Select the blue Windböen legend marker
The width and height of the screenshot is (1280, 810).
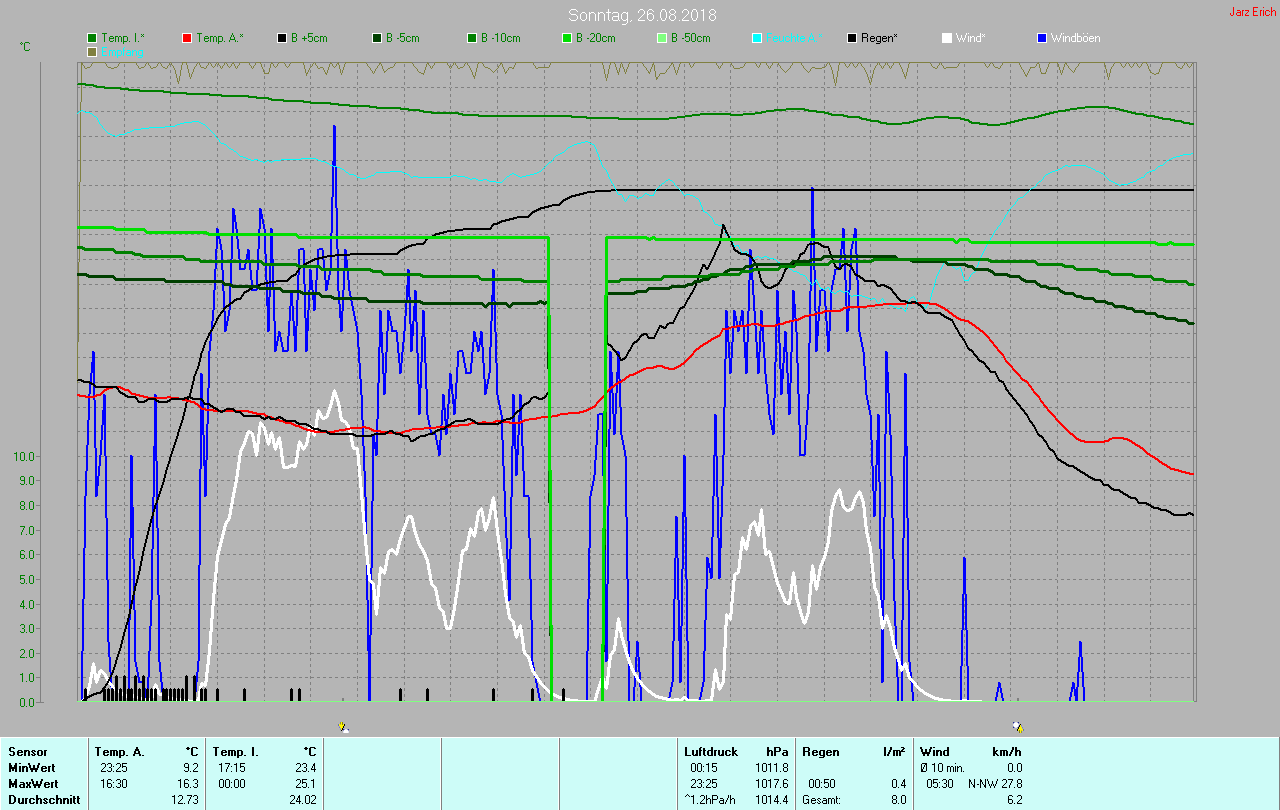pos(1042,38)
